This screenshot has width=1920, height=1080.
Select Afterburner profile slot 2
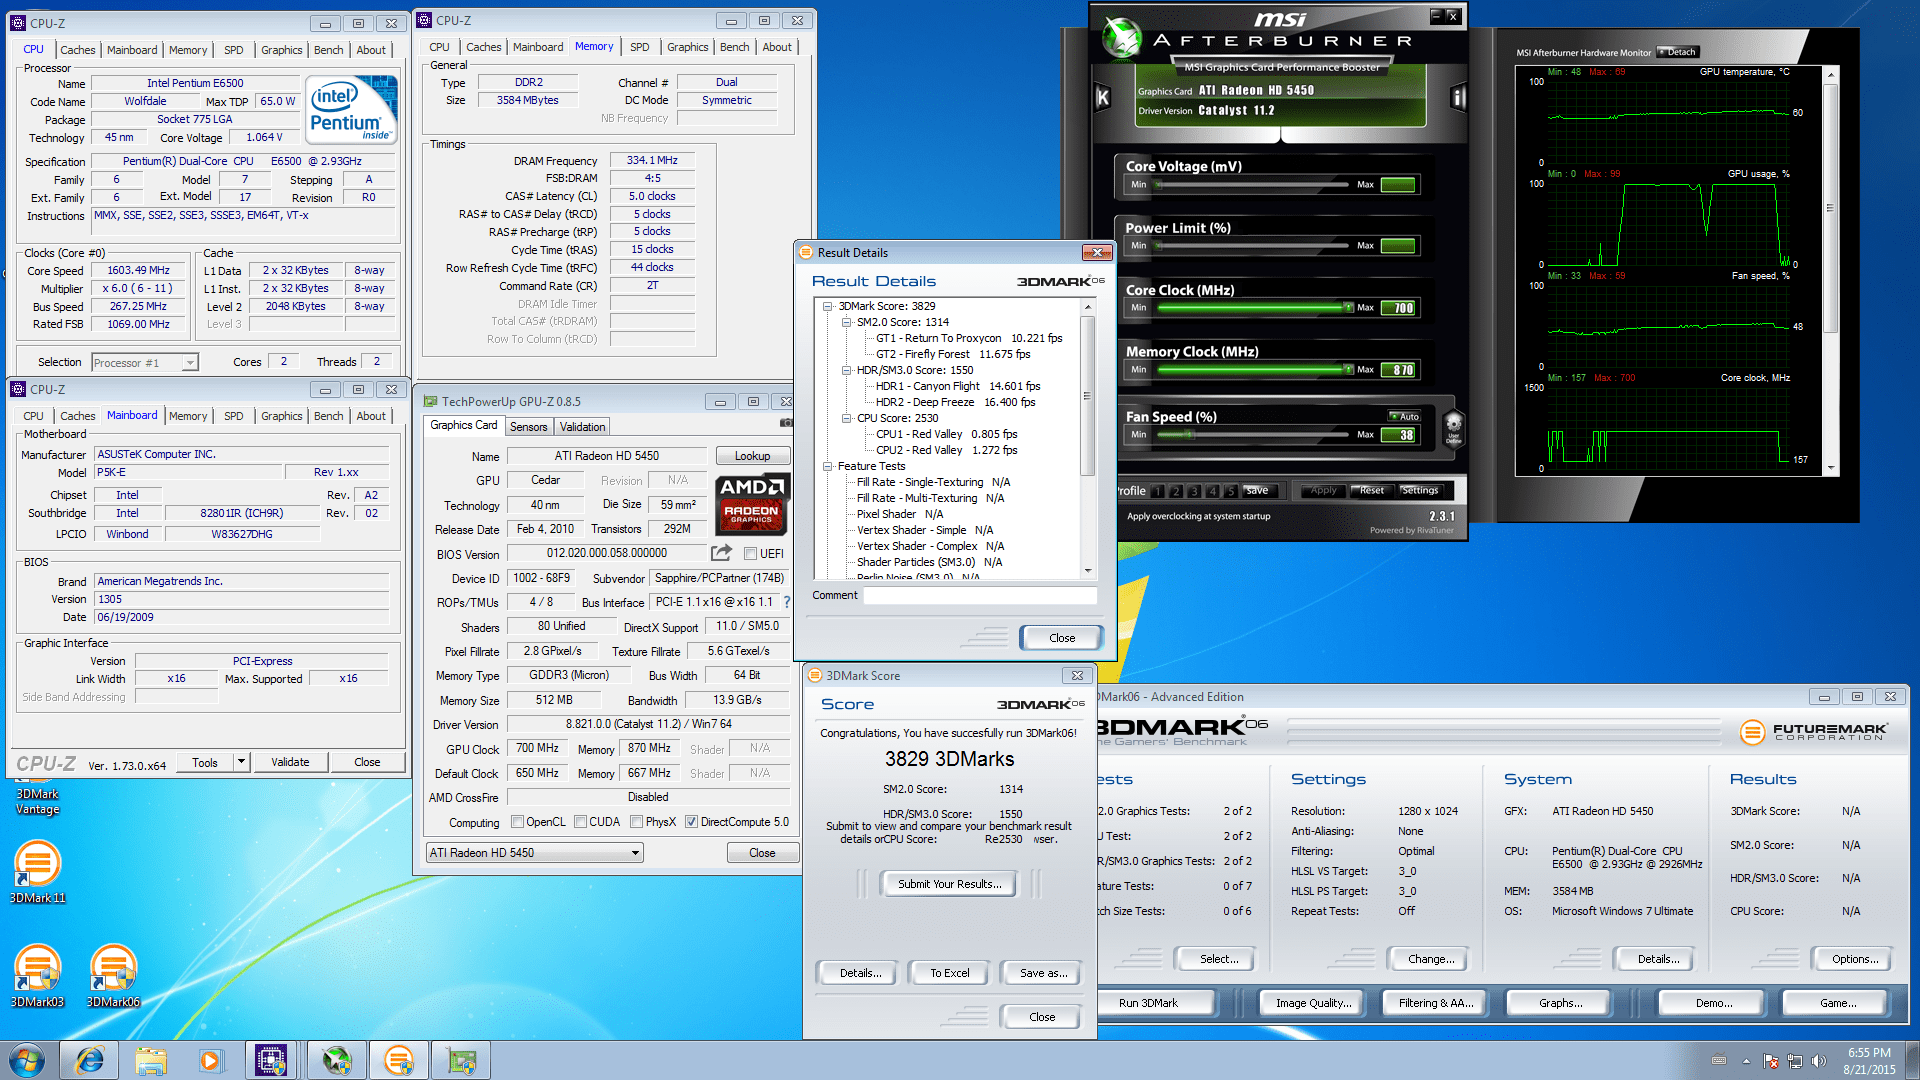(1176, 491)
